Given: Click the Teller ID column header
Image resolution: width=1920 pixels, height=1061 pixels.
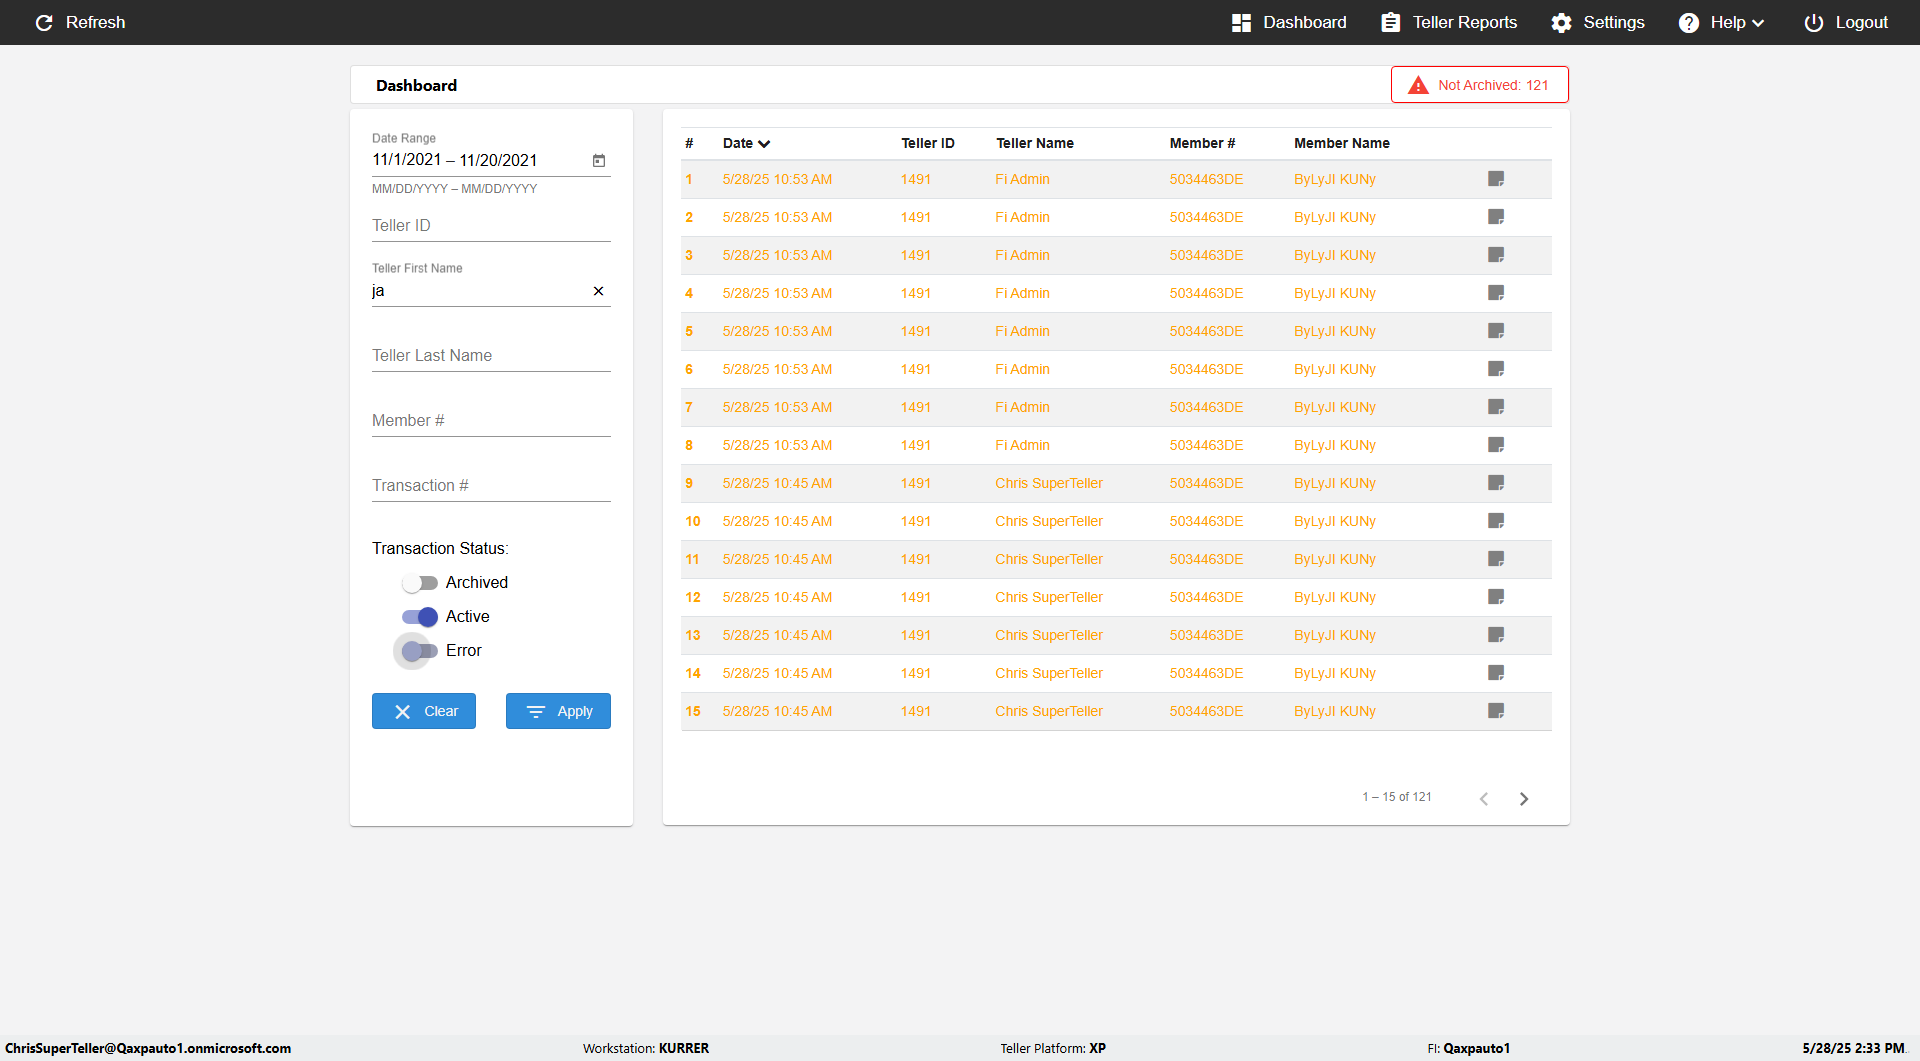Looking at the screenshot, I should tap(928, 143).
